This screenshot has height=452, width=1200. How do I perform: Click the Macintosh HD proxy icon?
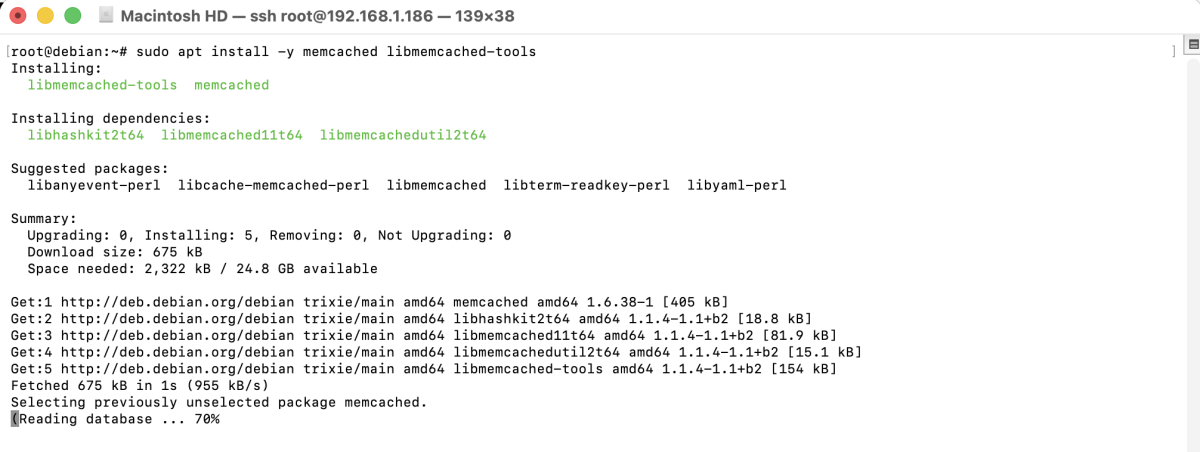click(106, 16)
